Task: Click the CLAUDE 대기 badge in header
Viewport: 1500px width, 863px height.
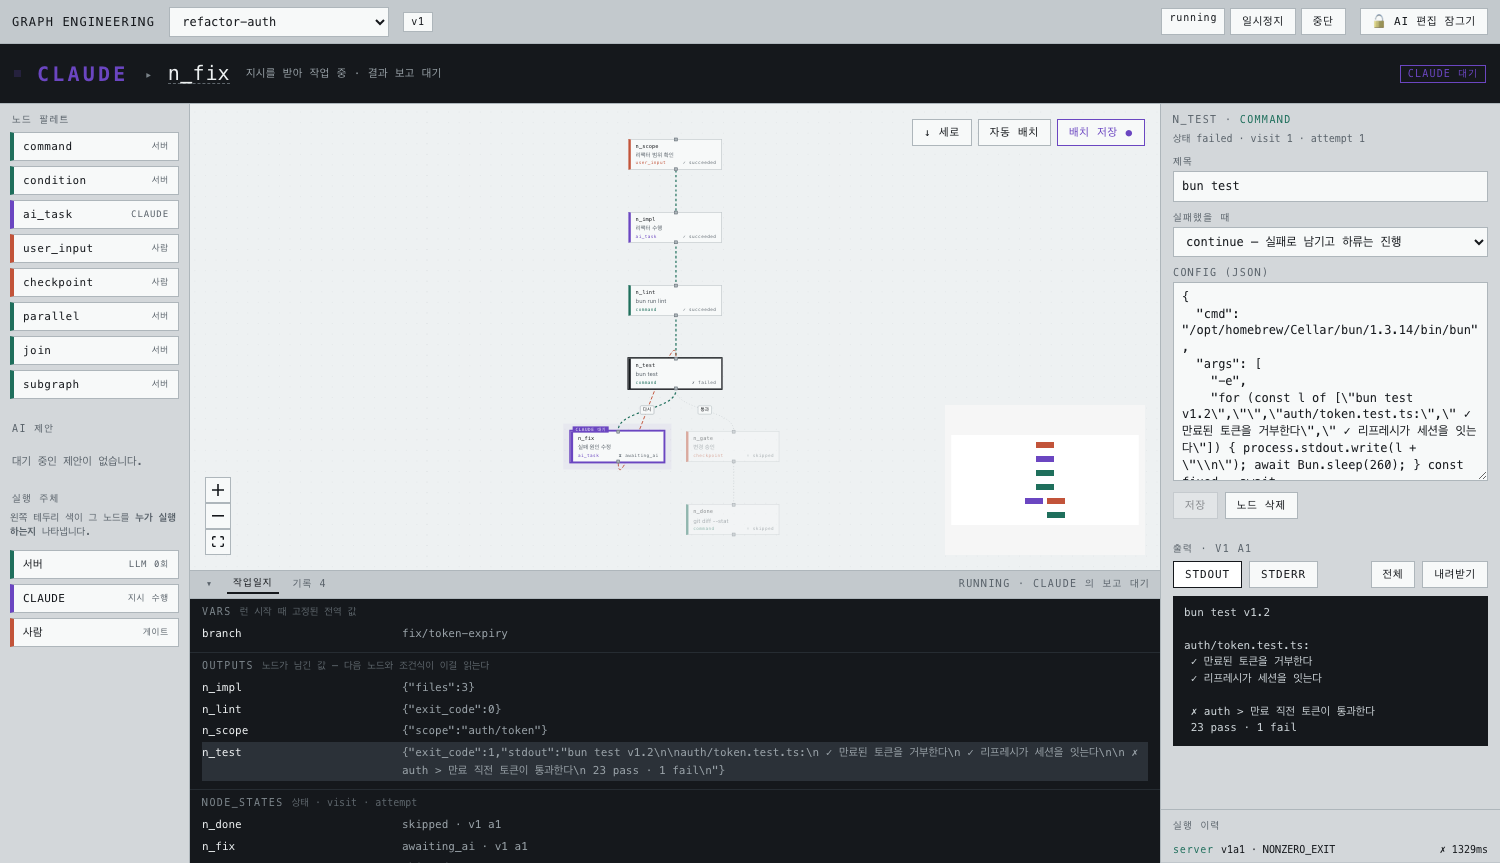Action: click(1443, 74)
